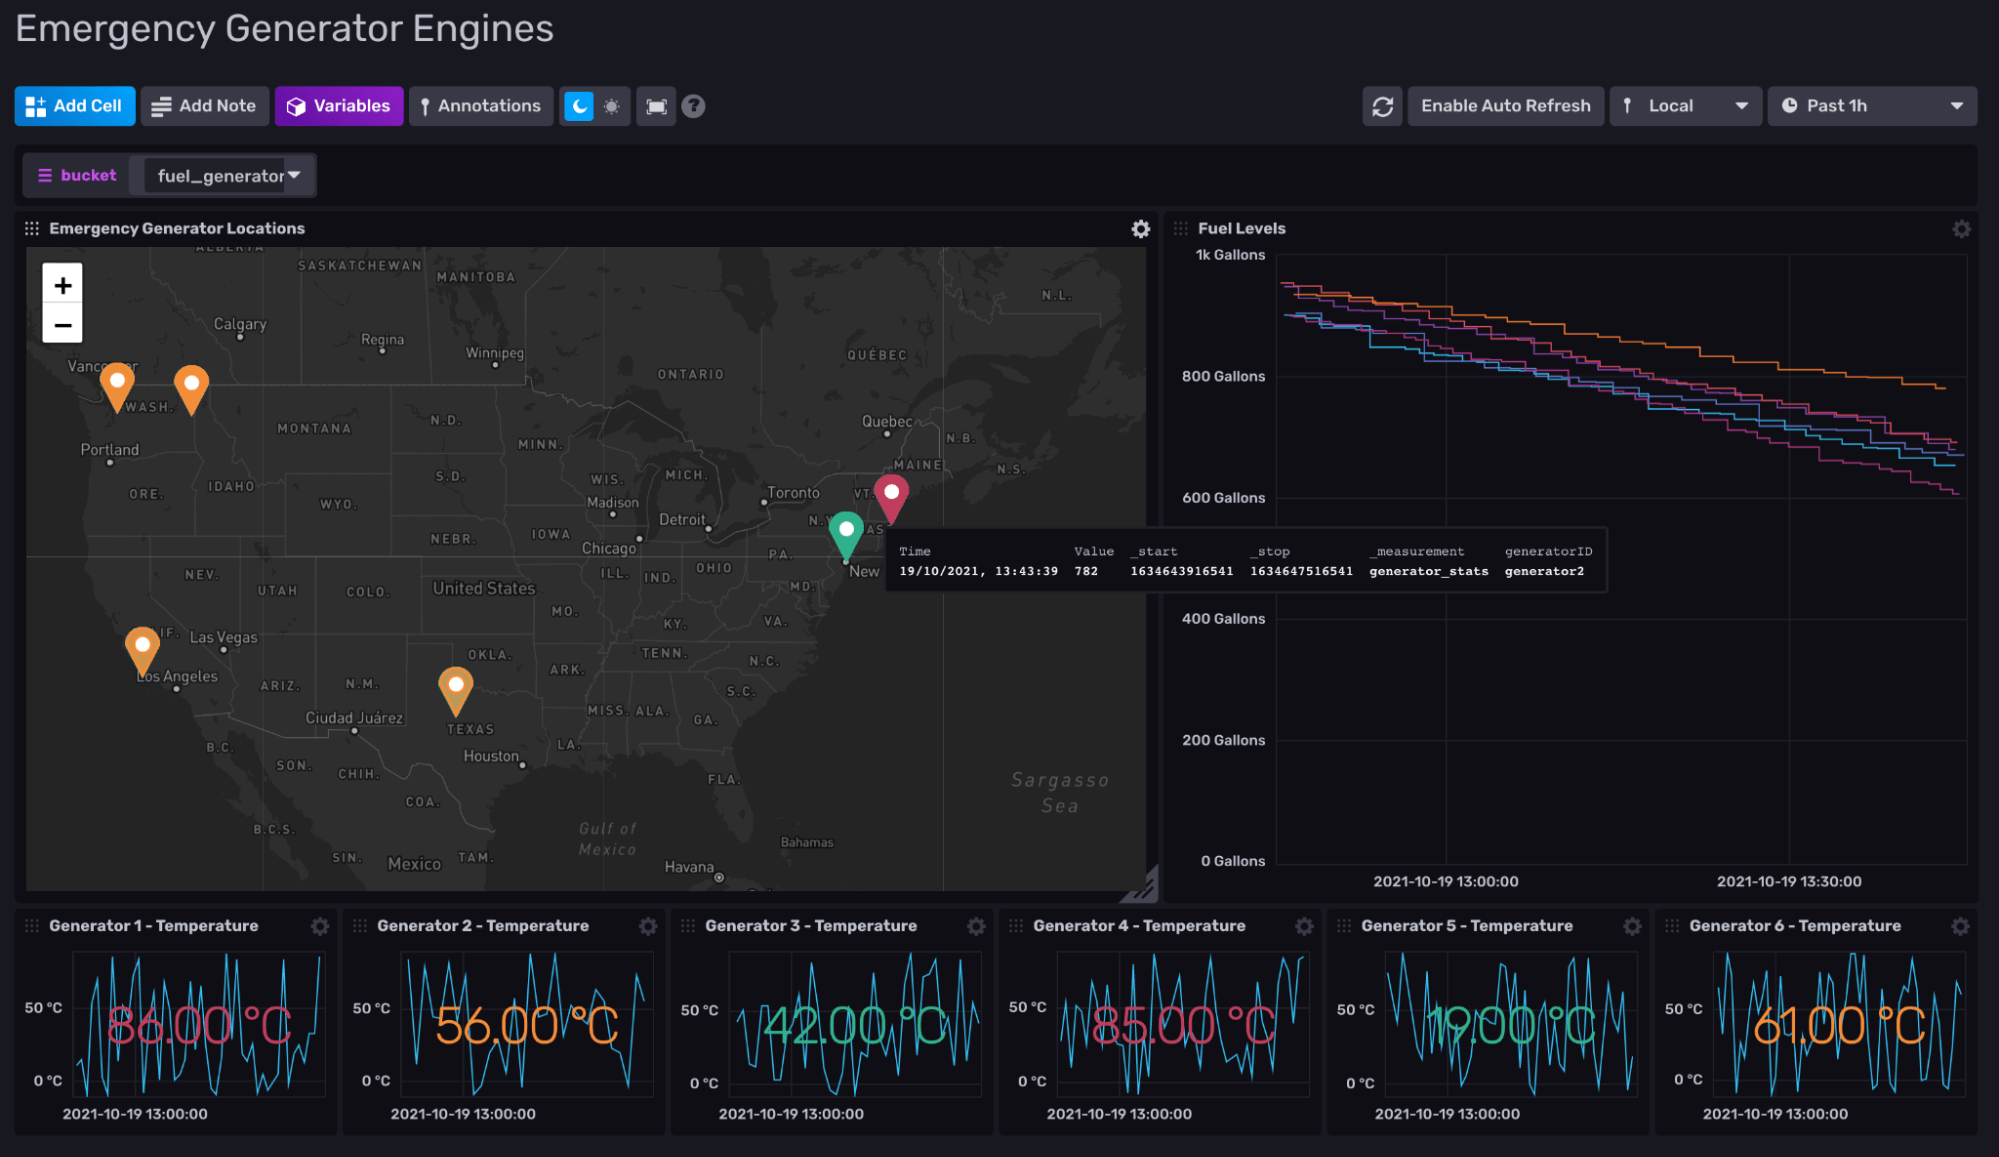Zoom out on the map with minus icon

tap(62, 324)
